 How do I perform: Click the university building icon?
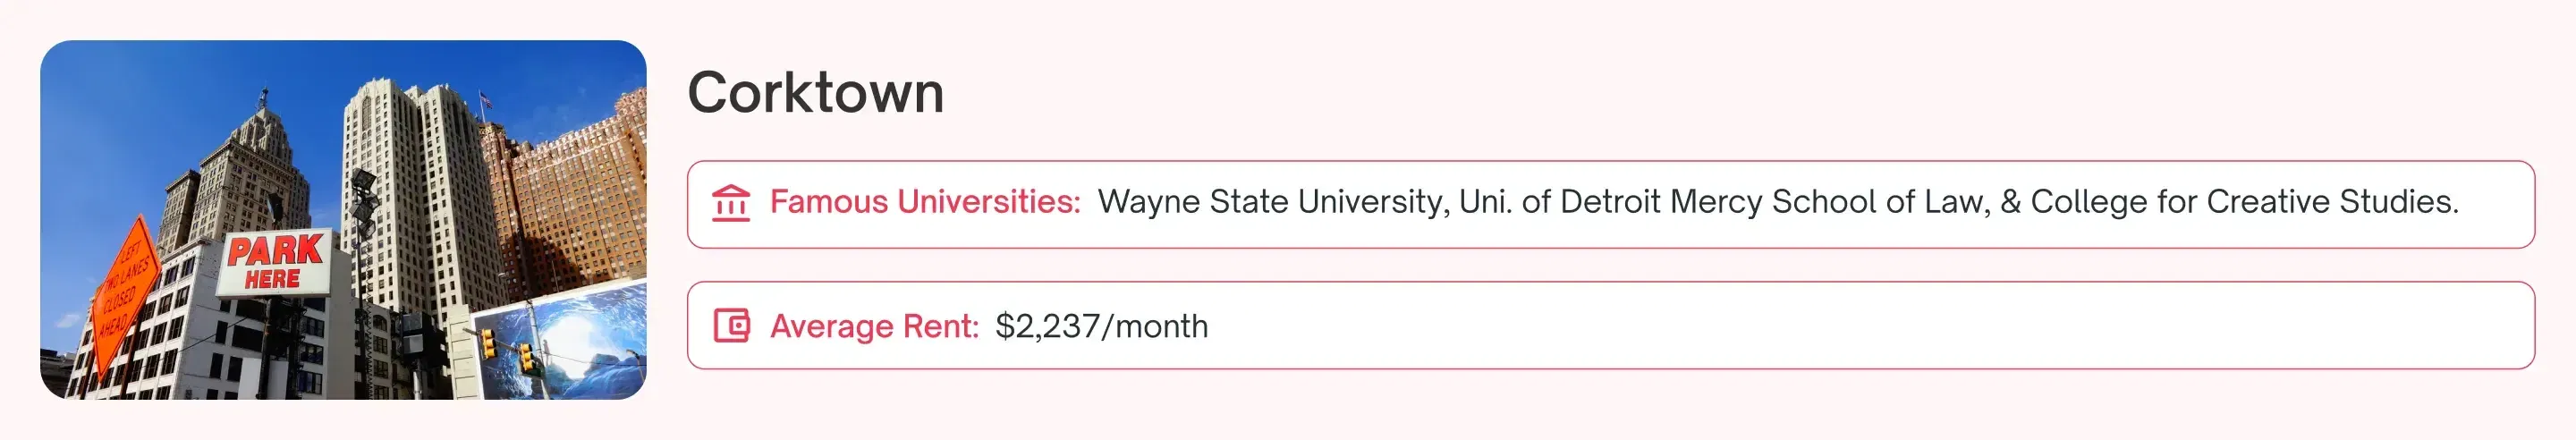(x=730, y=203)
